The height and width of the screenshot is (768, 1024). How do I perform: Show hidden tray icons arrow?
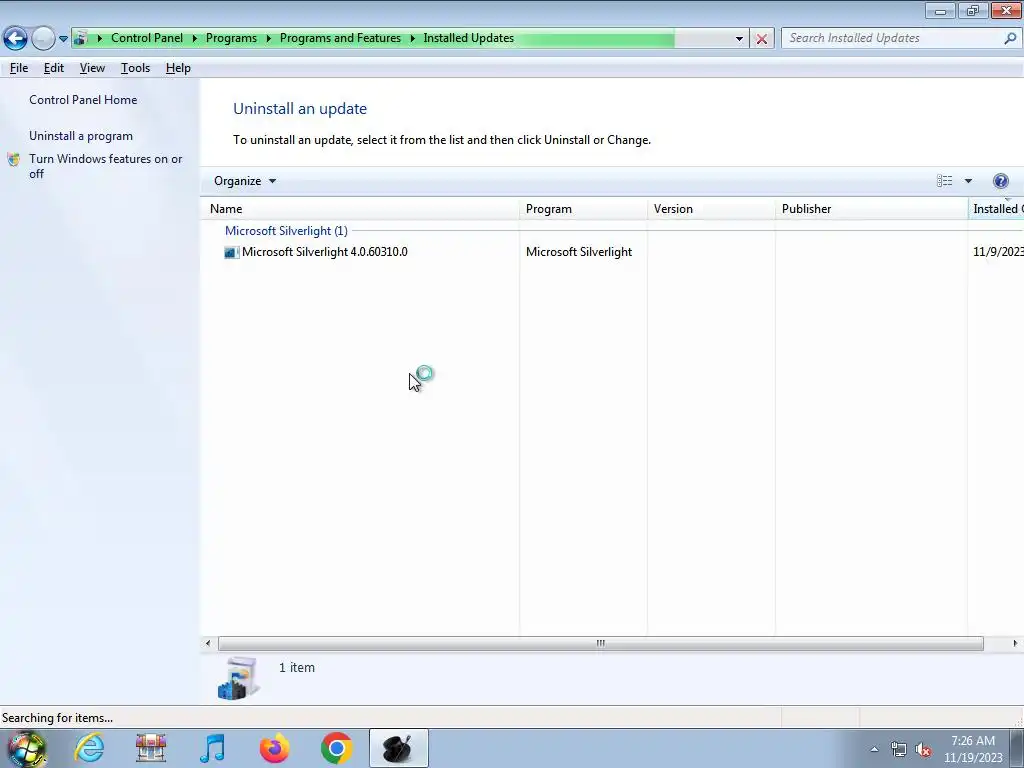click(x=874, y=749)
